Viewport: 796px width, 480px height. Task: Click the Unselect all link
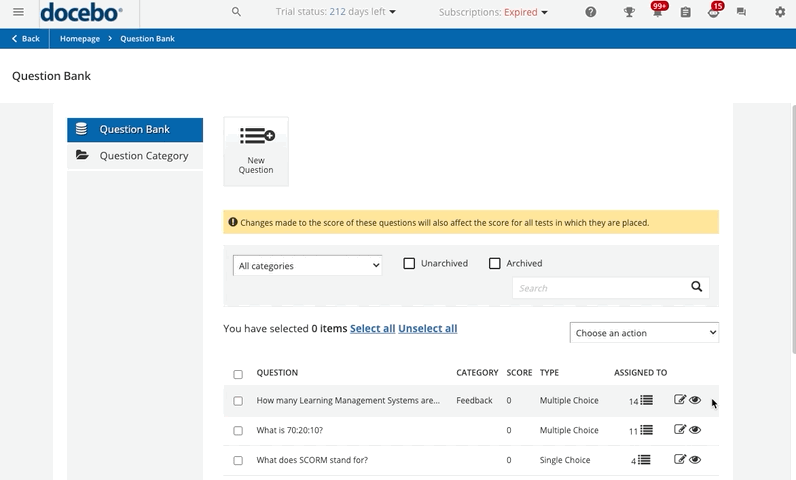coord(427,328)
